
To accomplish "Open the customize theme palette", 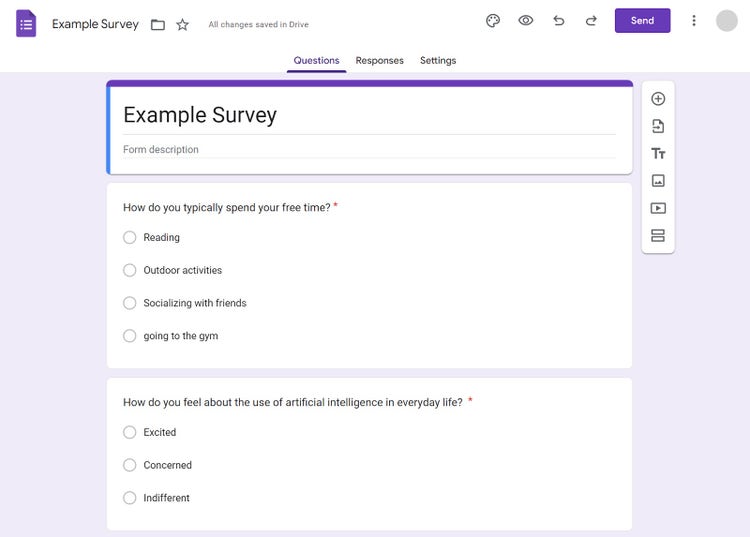I will coord(493,21).
